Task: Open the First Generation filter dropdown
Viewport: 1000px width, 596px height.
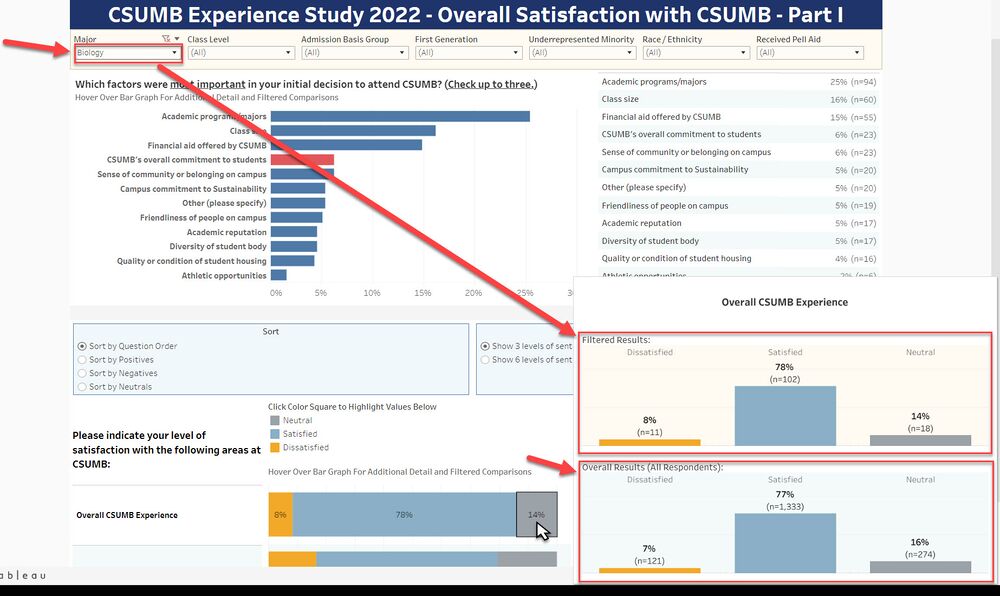Action: (x=468, y=53)
